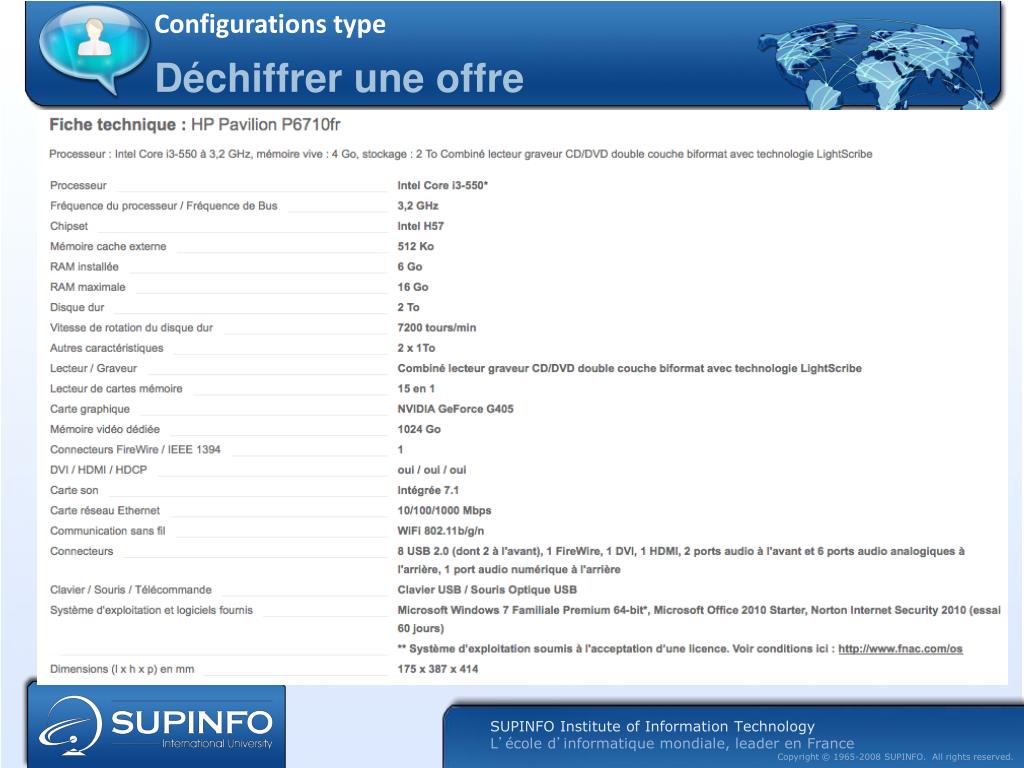Click the 'Déchiffrer une offre' title
Image resolution: width=1024 pixels, height=768 pixels.
point(339,78)
